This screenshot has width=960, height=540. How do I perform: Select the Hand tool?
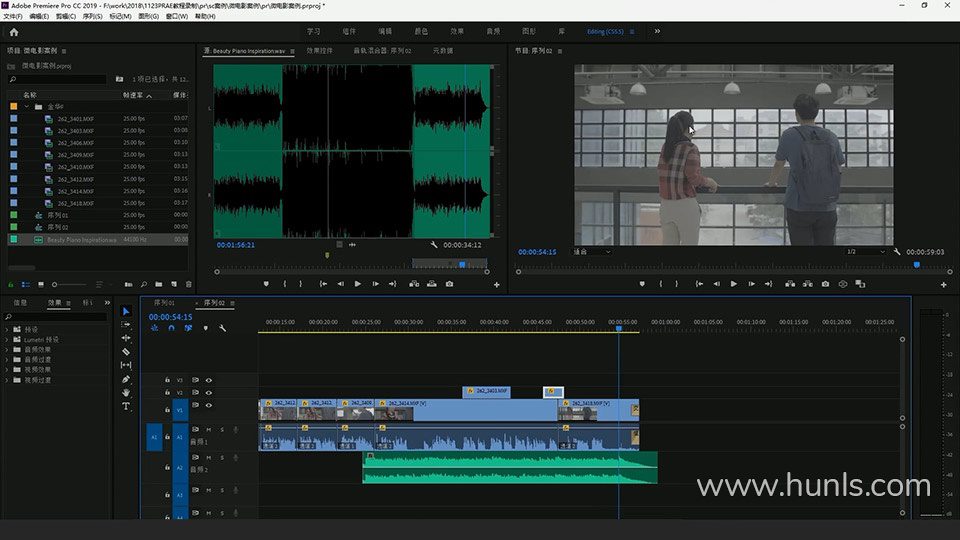[126, 393]
